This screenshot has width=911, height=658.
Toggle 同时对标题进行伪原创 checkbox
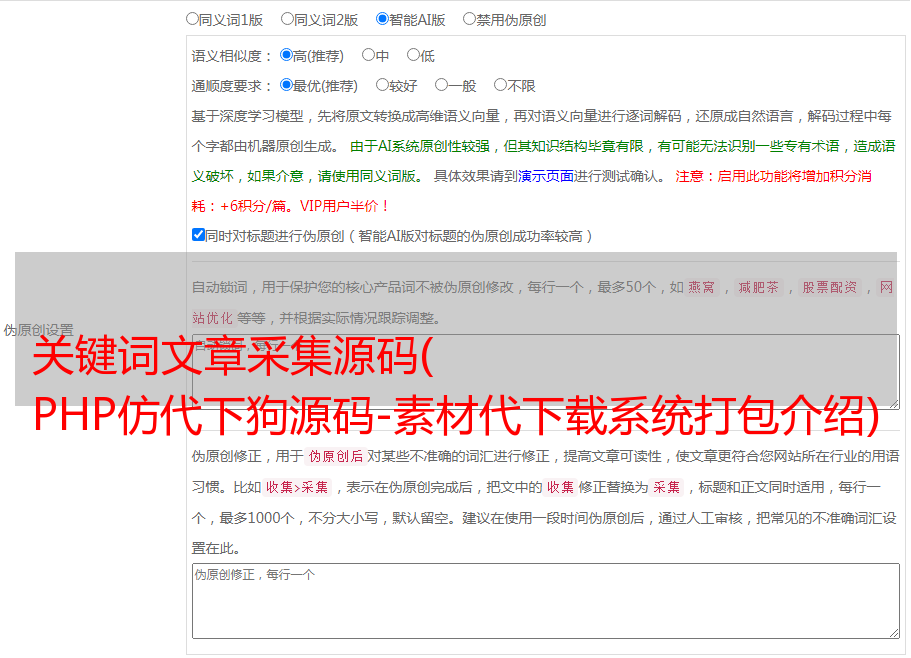point(198,235)
